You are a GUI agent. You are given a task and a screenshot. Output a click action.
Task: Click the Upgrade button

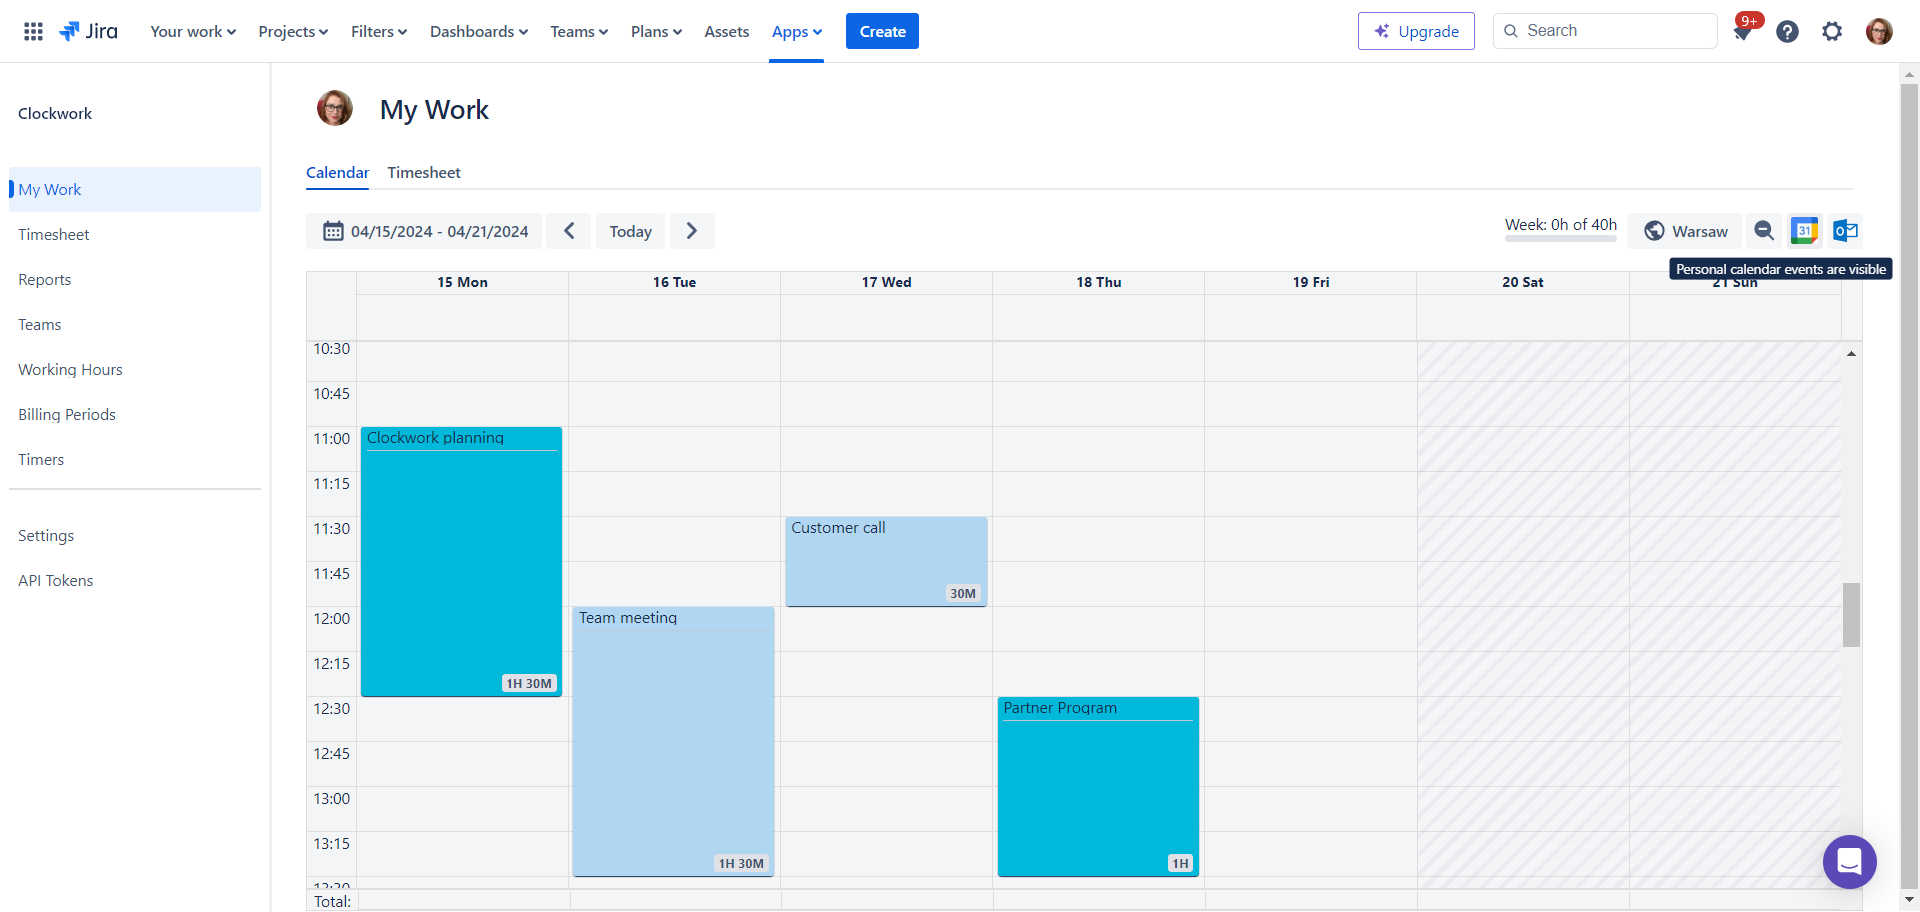coord(1415,31)
